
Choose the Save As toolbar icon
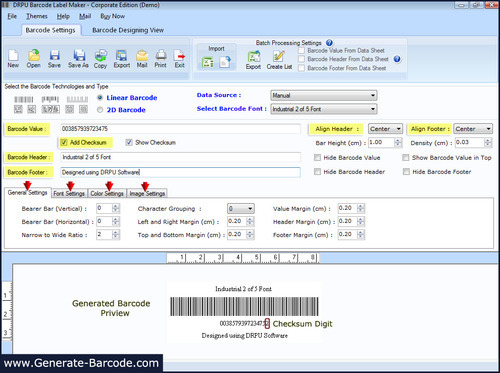(78, 58)
